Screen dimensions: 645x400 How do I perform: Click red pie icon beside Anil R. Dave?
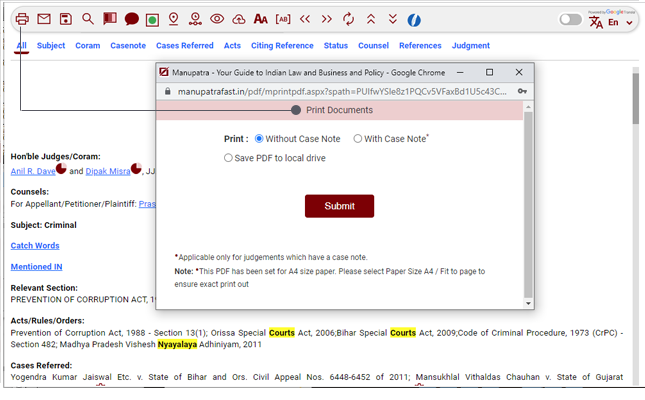click(61, 168)
